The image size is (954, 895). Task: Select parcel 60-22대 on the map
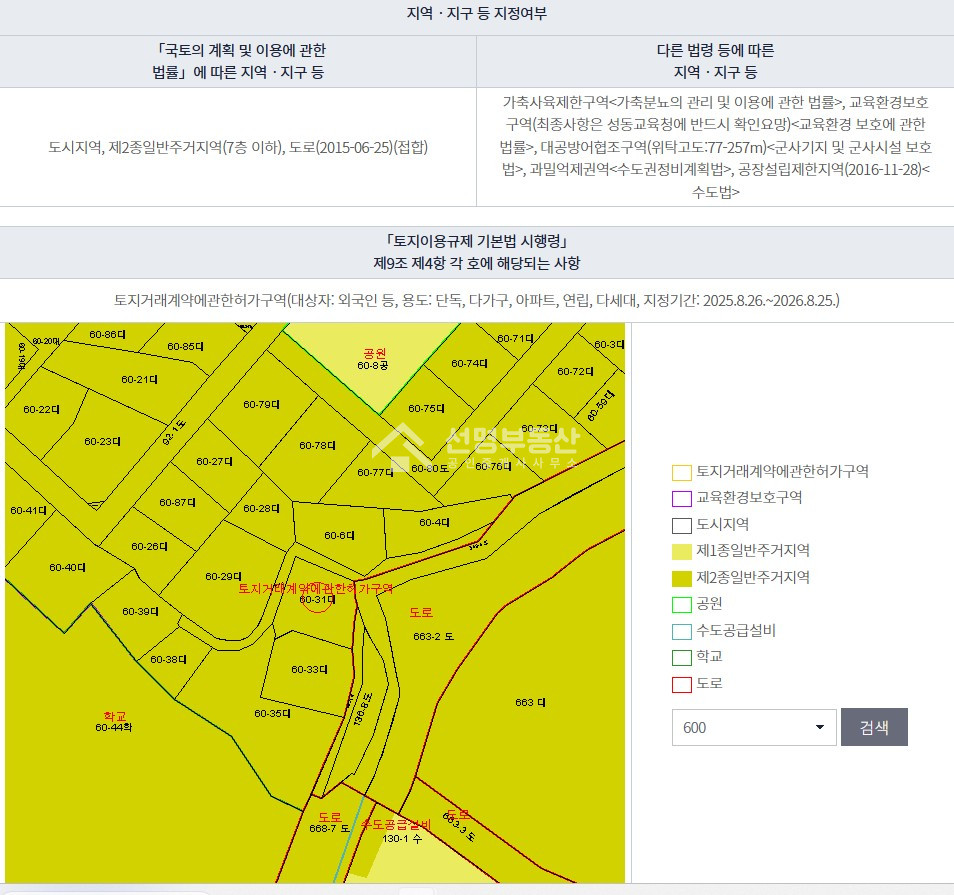(x=41, y=409)
